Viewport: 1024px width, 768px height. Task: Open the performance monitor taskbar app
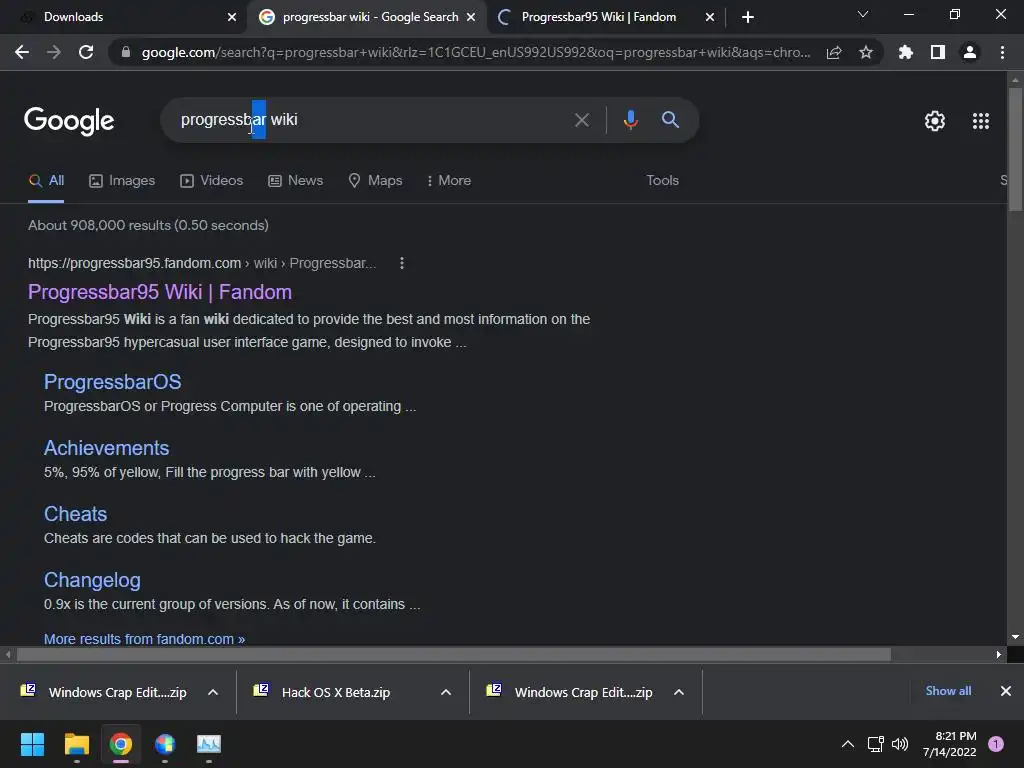[209, 744]
